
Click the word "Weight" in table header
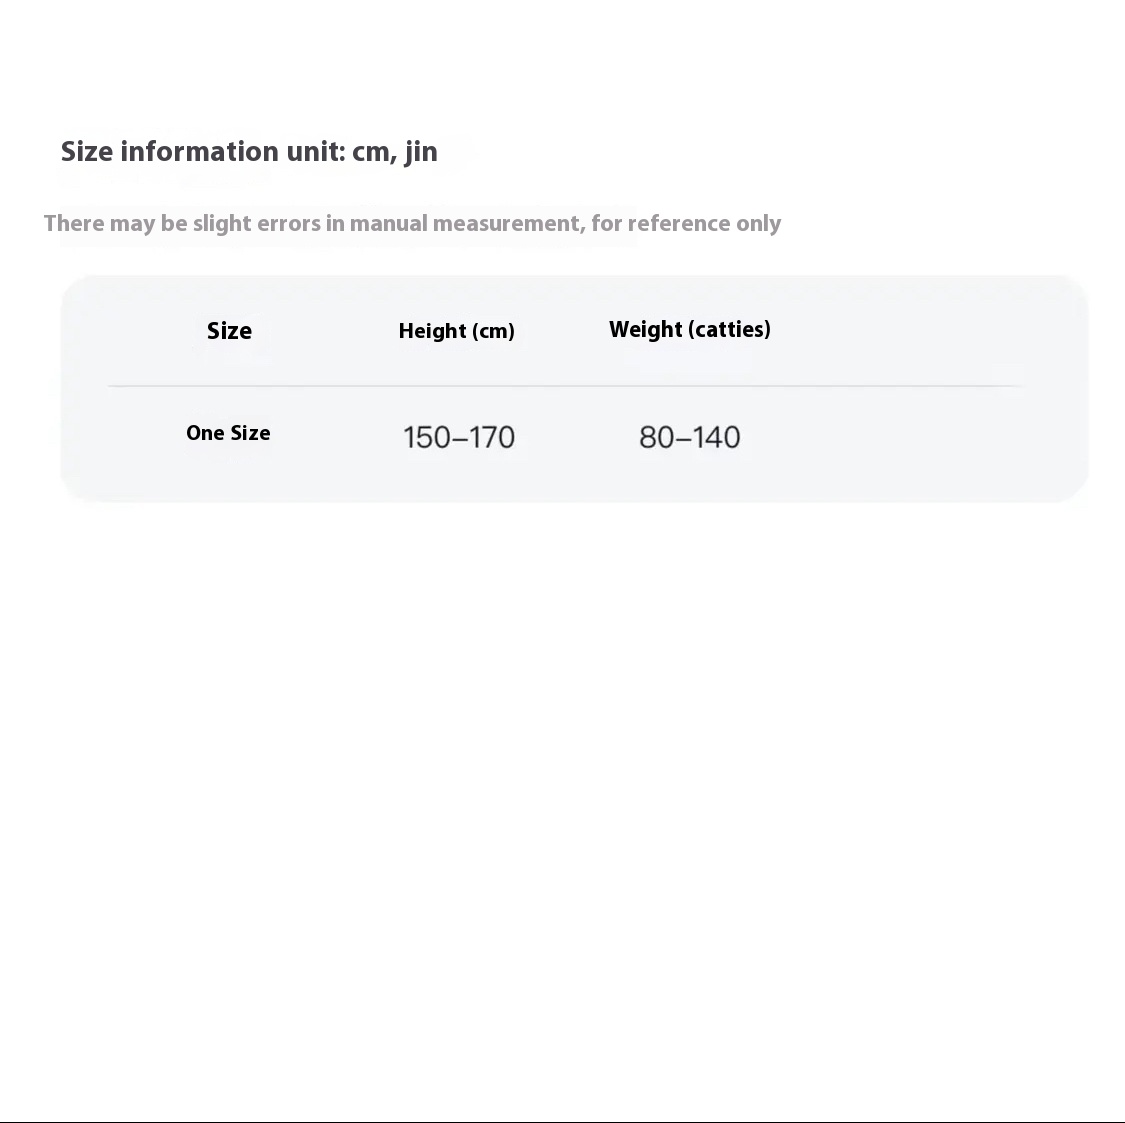point(646,329)
